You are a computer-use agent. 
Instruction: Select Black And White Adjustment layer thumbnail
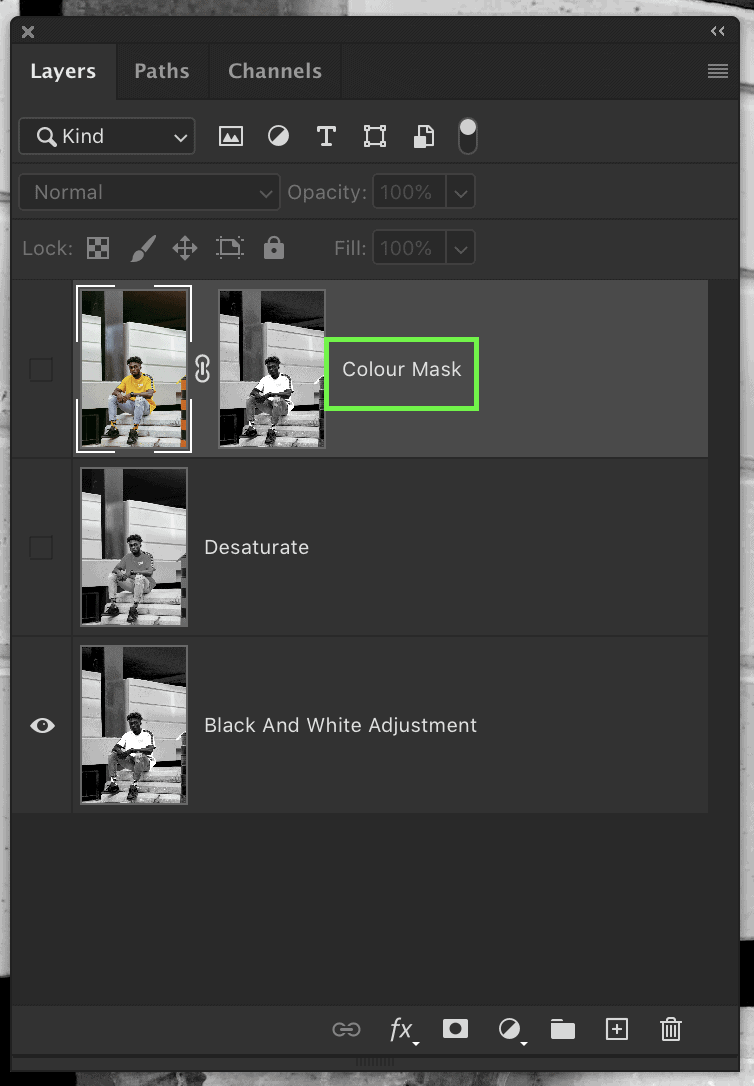[134, 725]
